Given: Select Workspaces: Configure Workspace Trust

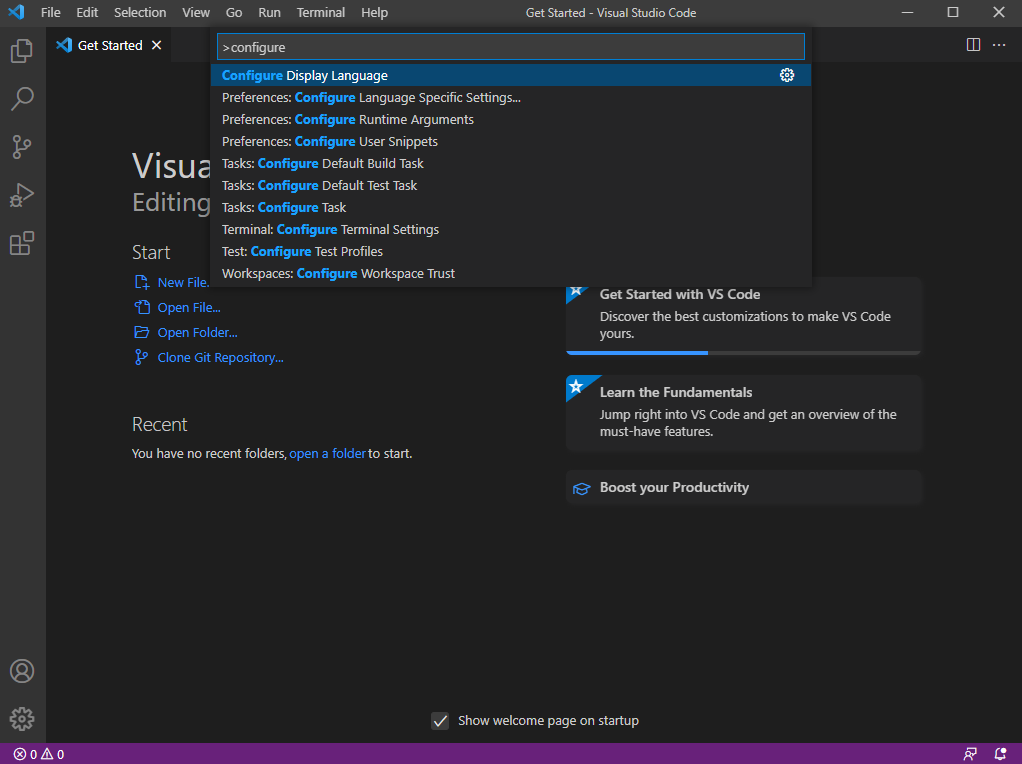Looking at the screenshot, I should point(511,273).
